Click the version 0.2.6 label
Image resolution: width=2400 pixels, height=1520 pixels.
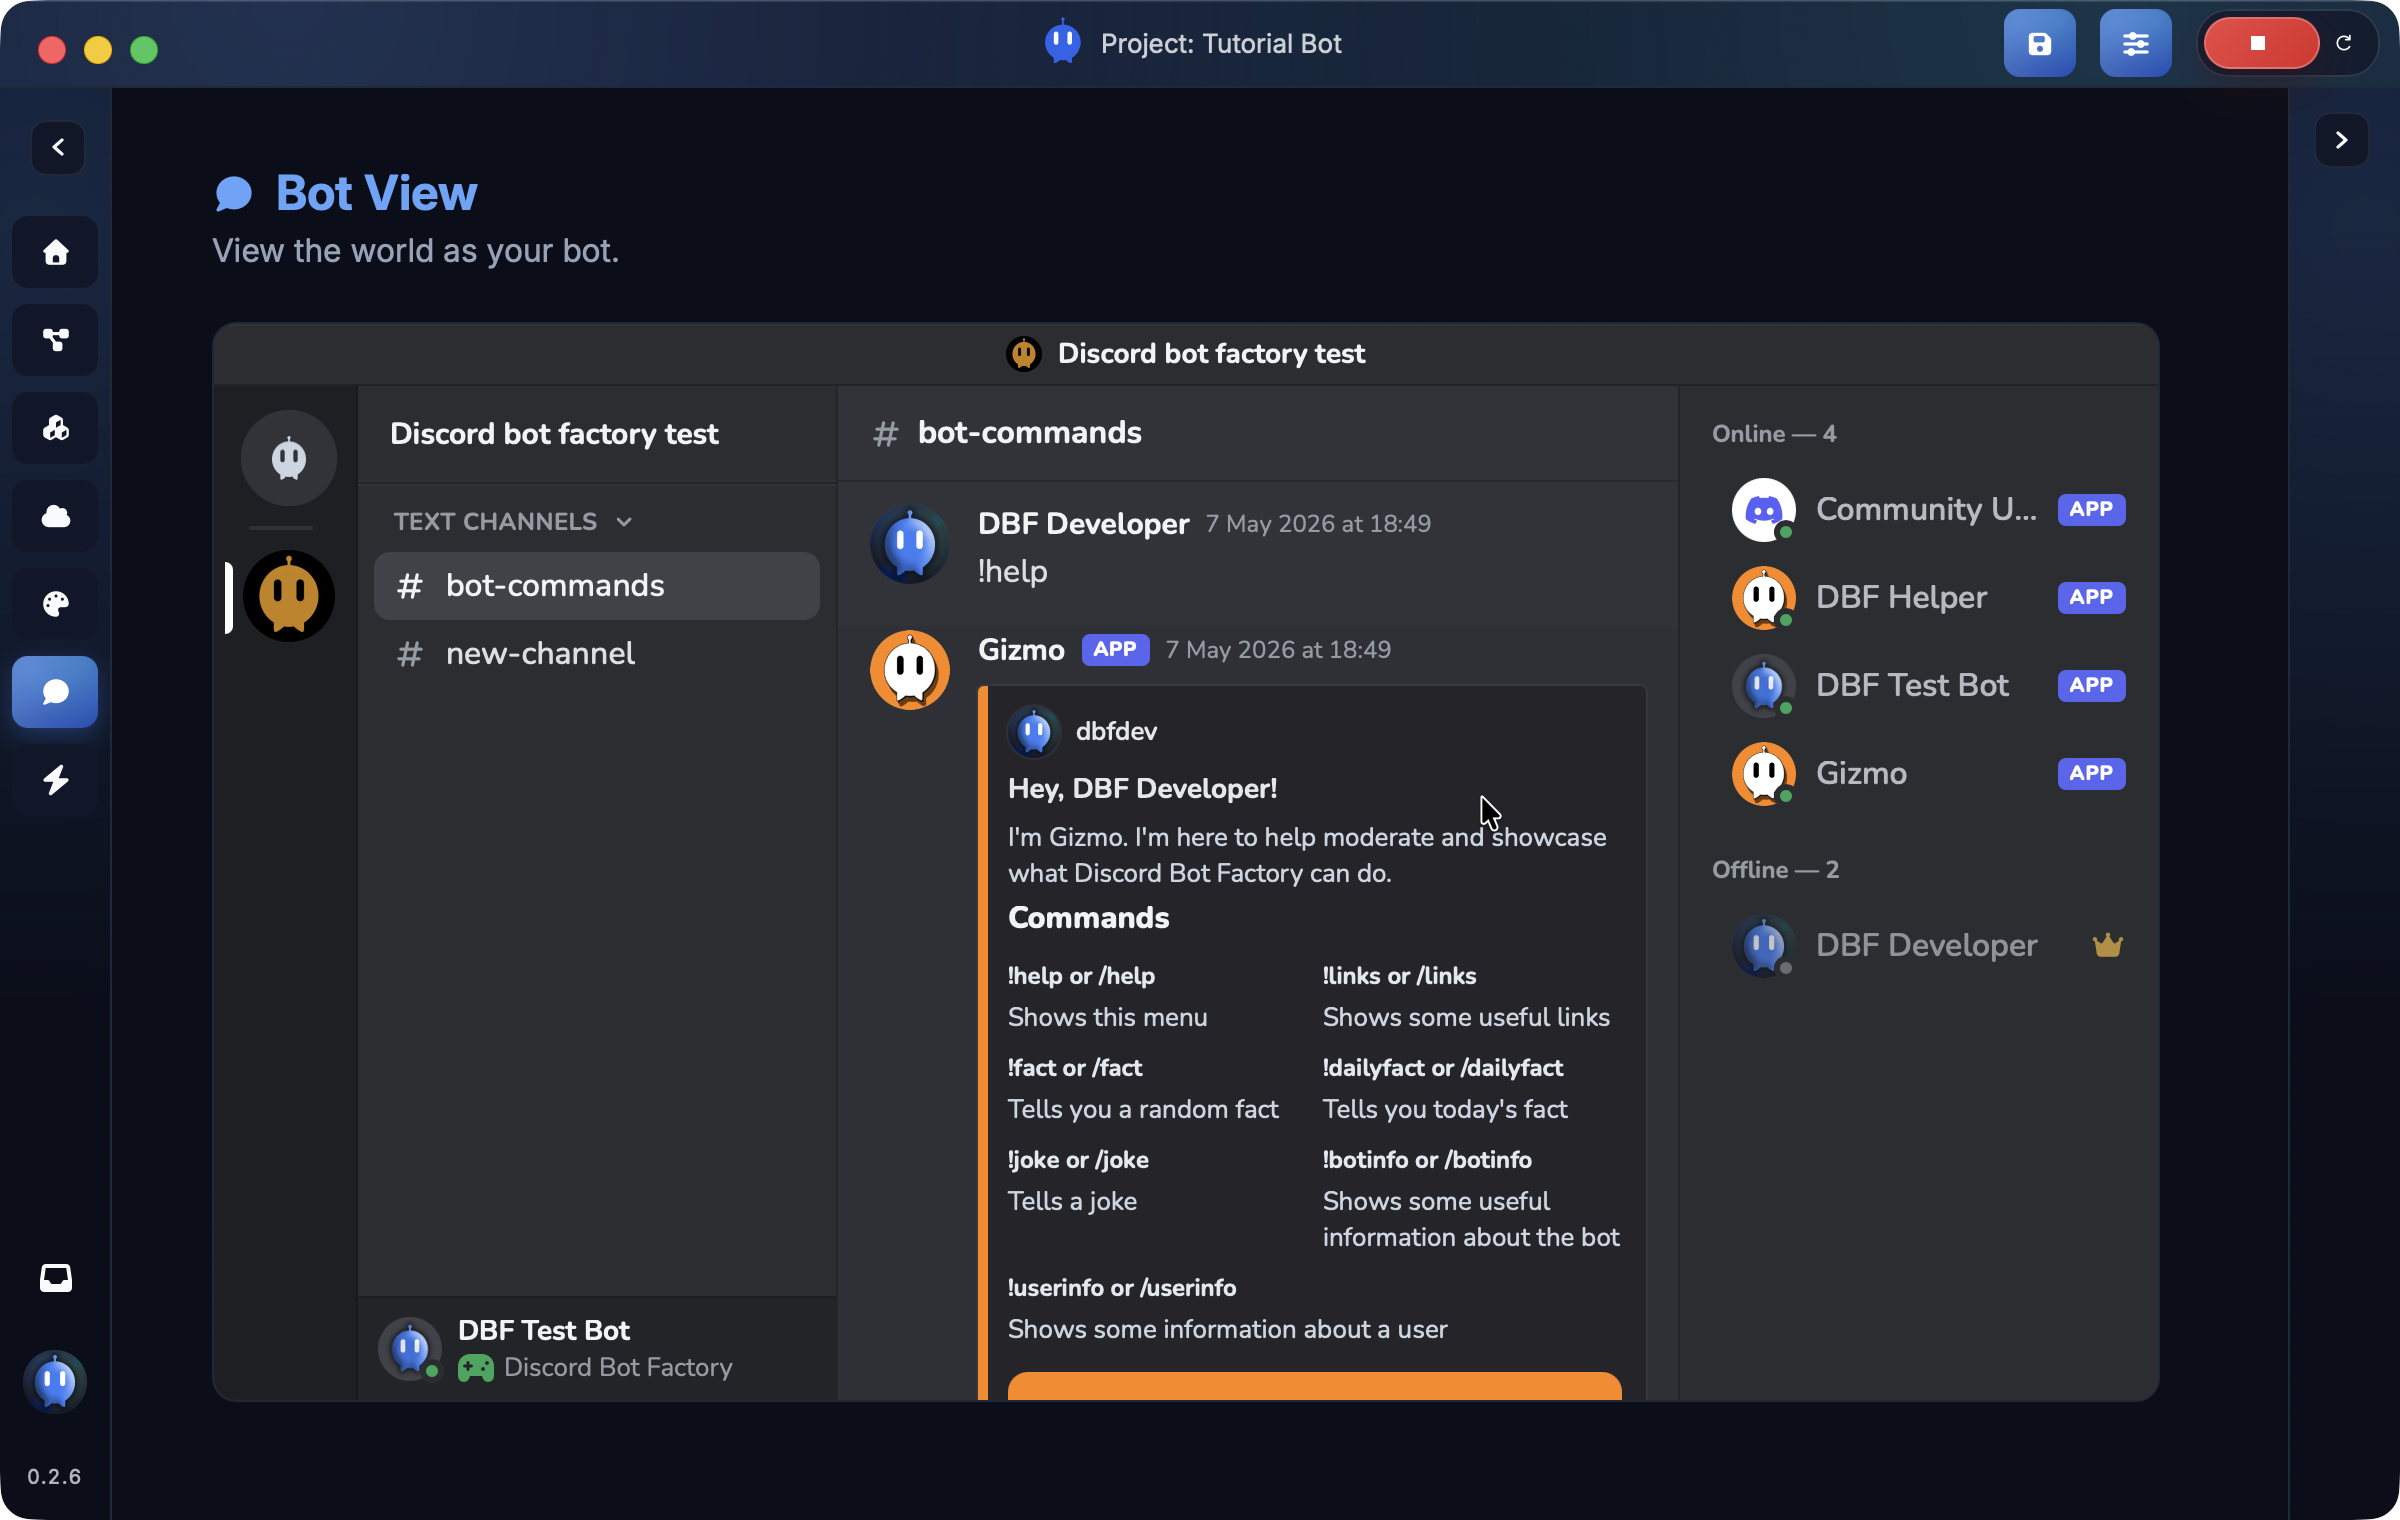click(x=54, y=1476)
